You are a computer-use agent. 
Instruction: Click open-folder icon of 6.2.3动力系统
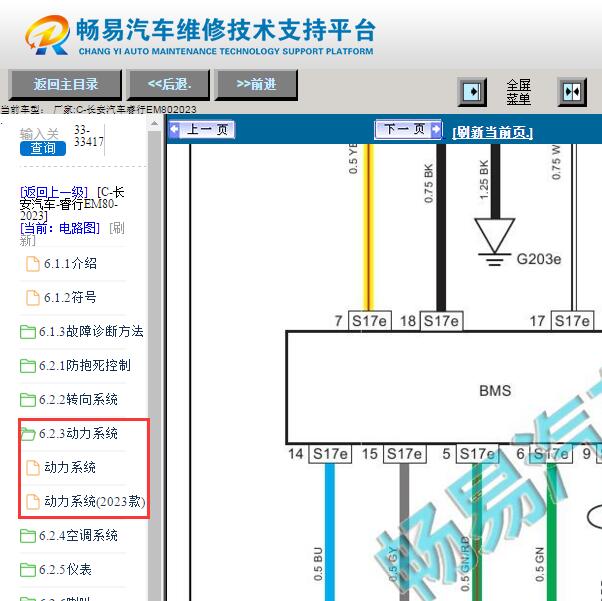[28, 434]
